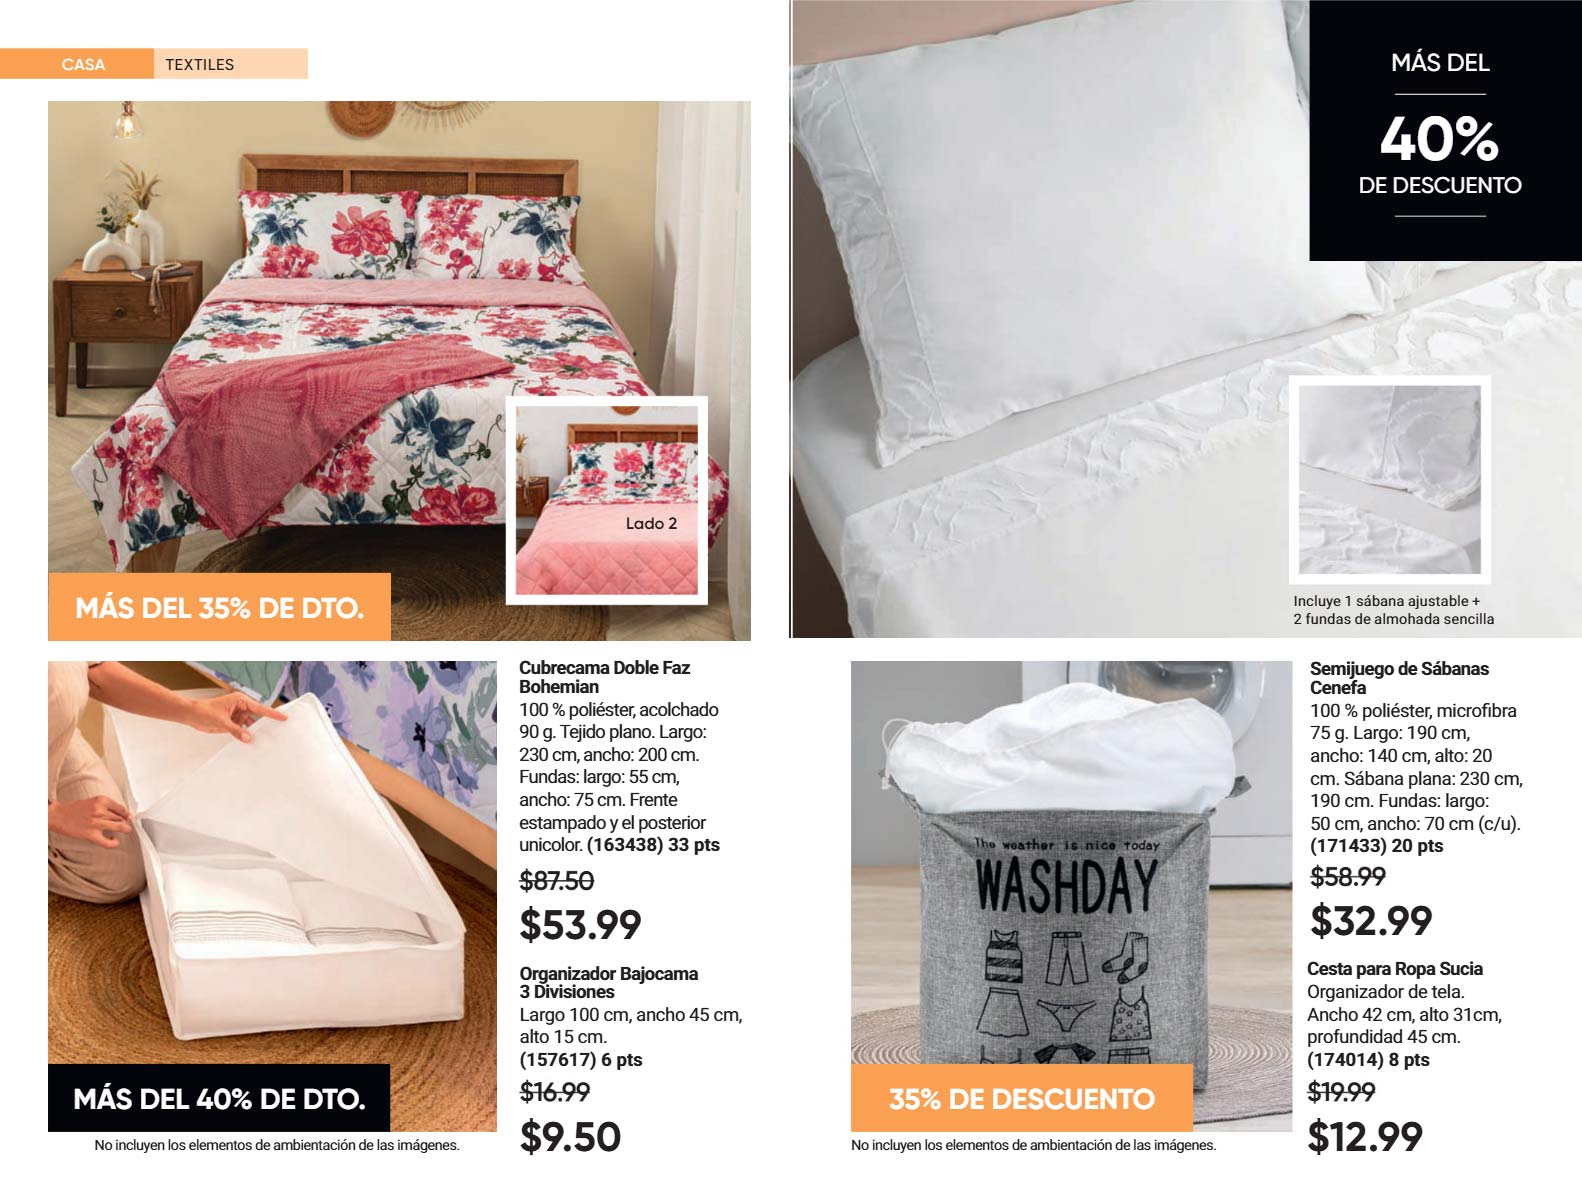The height and width of the screenshot is (1200, 1582).
Task: Open the Cesta para Ropa Sucia title
Action: 1395,968
